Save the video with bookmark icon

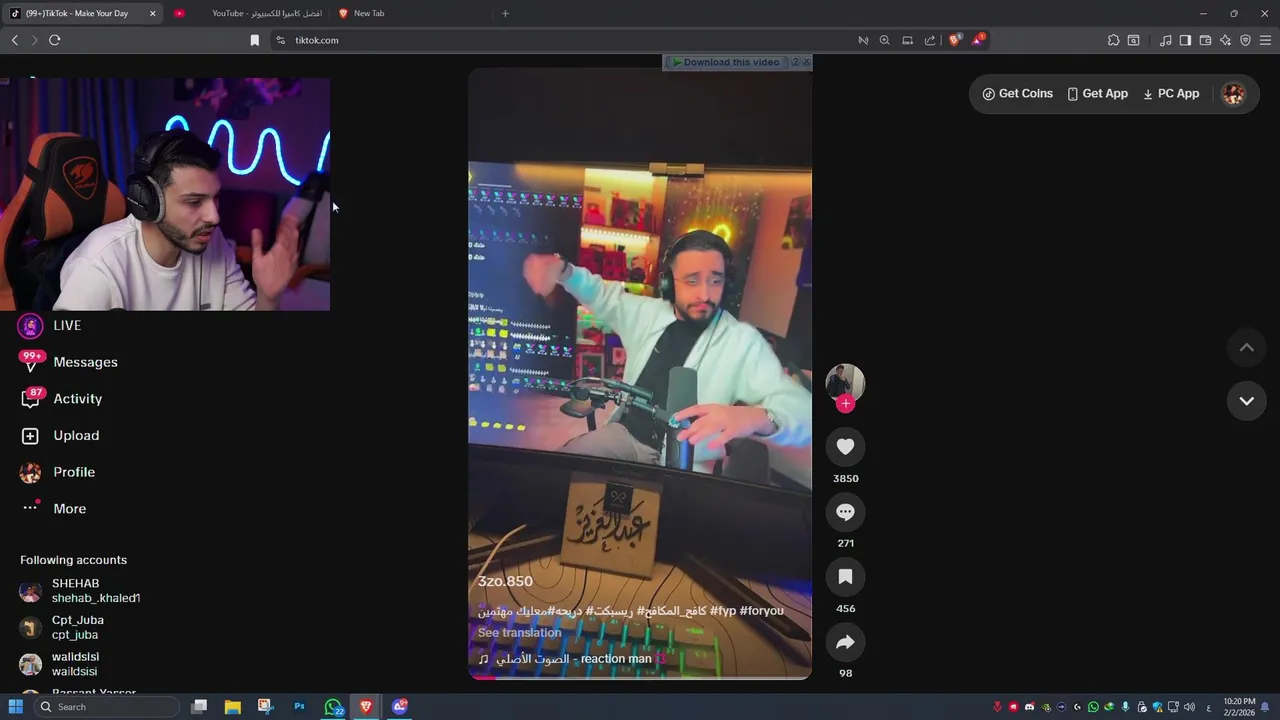(845, 577)
